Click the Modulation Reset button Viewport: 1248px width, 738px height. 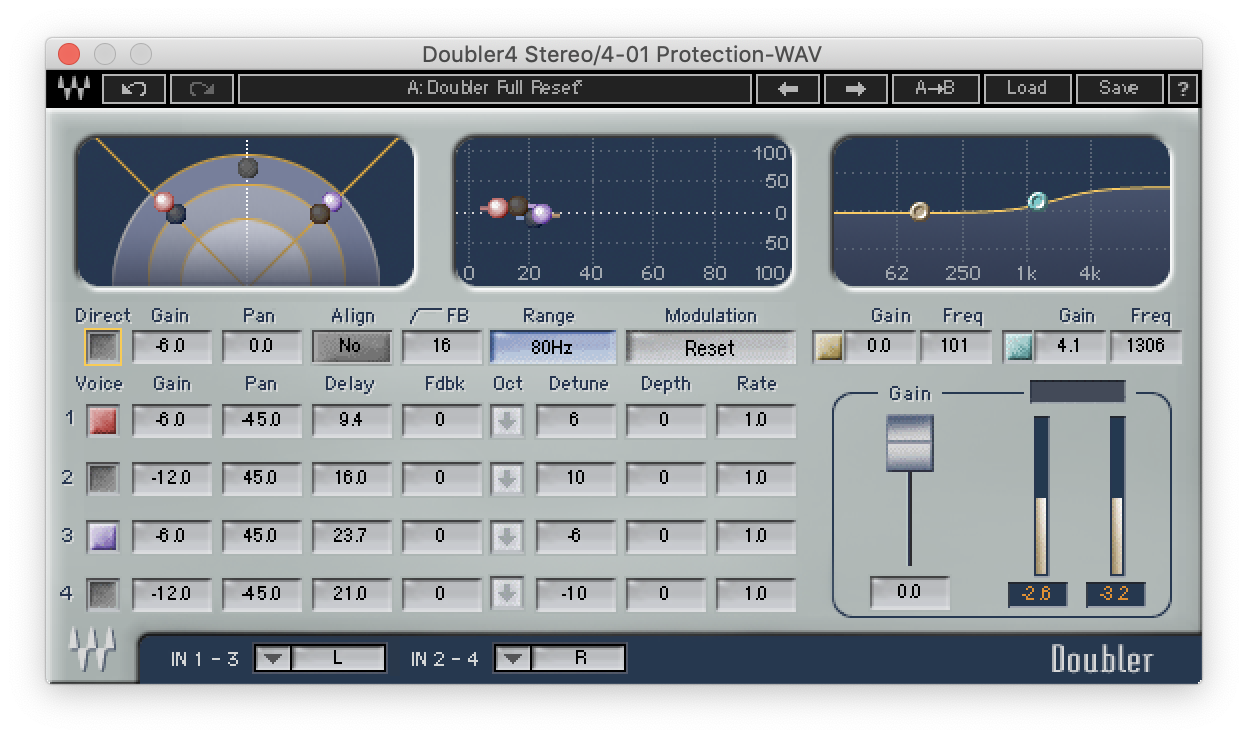tap(710, 348)
